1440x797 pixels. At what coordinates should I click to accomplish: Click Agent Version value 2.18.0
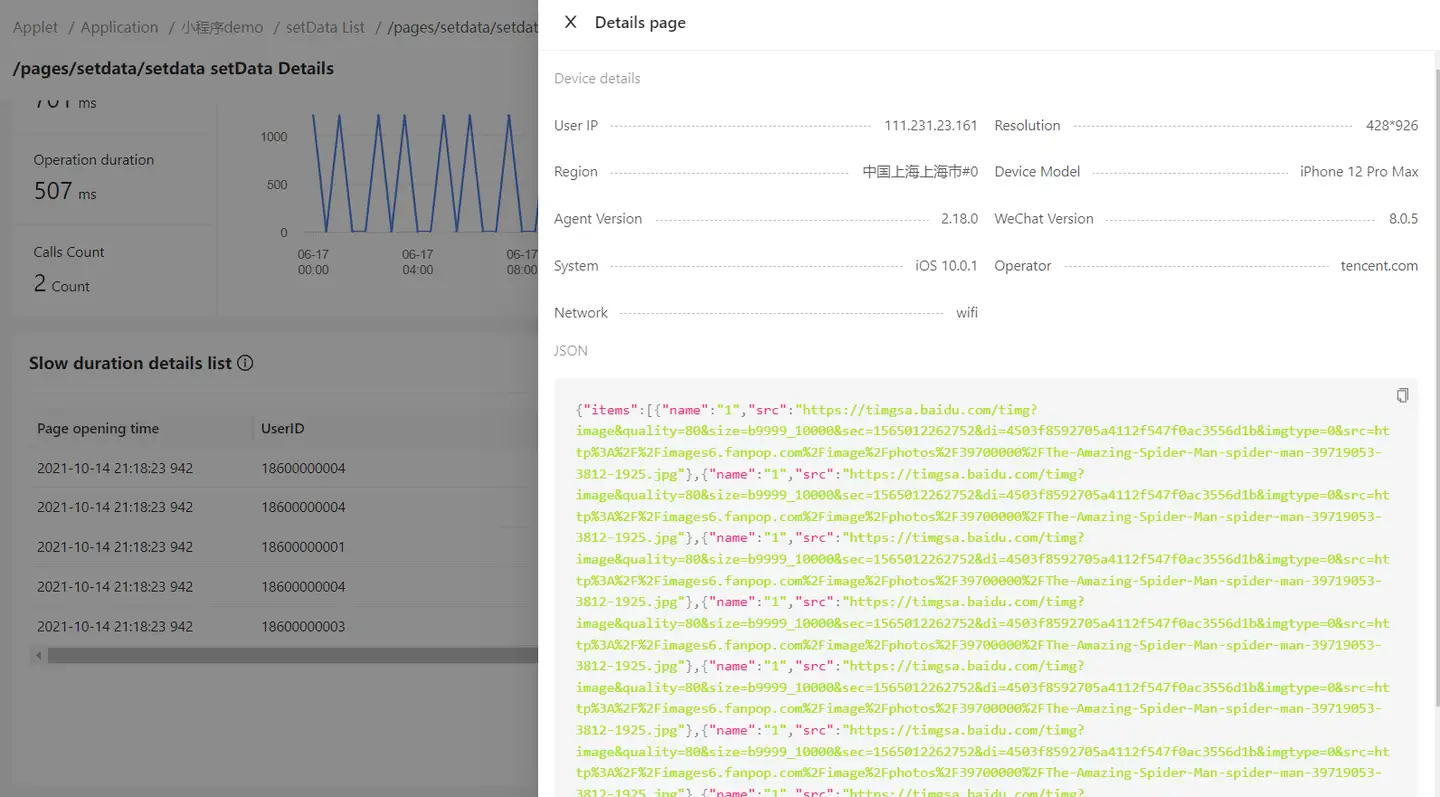coord(959,219)
